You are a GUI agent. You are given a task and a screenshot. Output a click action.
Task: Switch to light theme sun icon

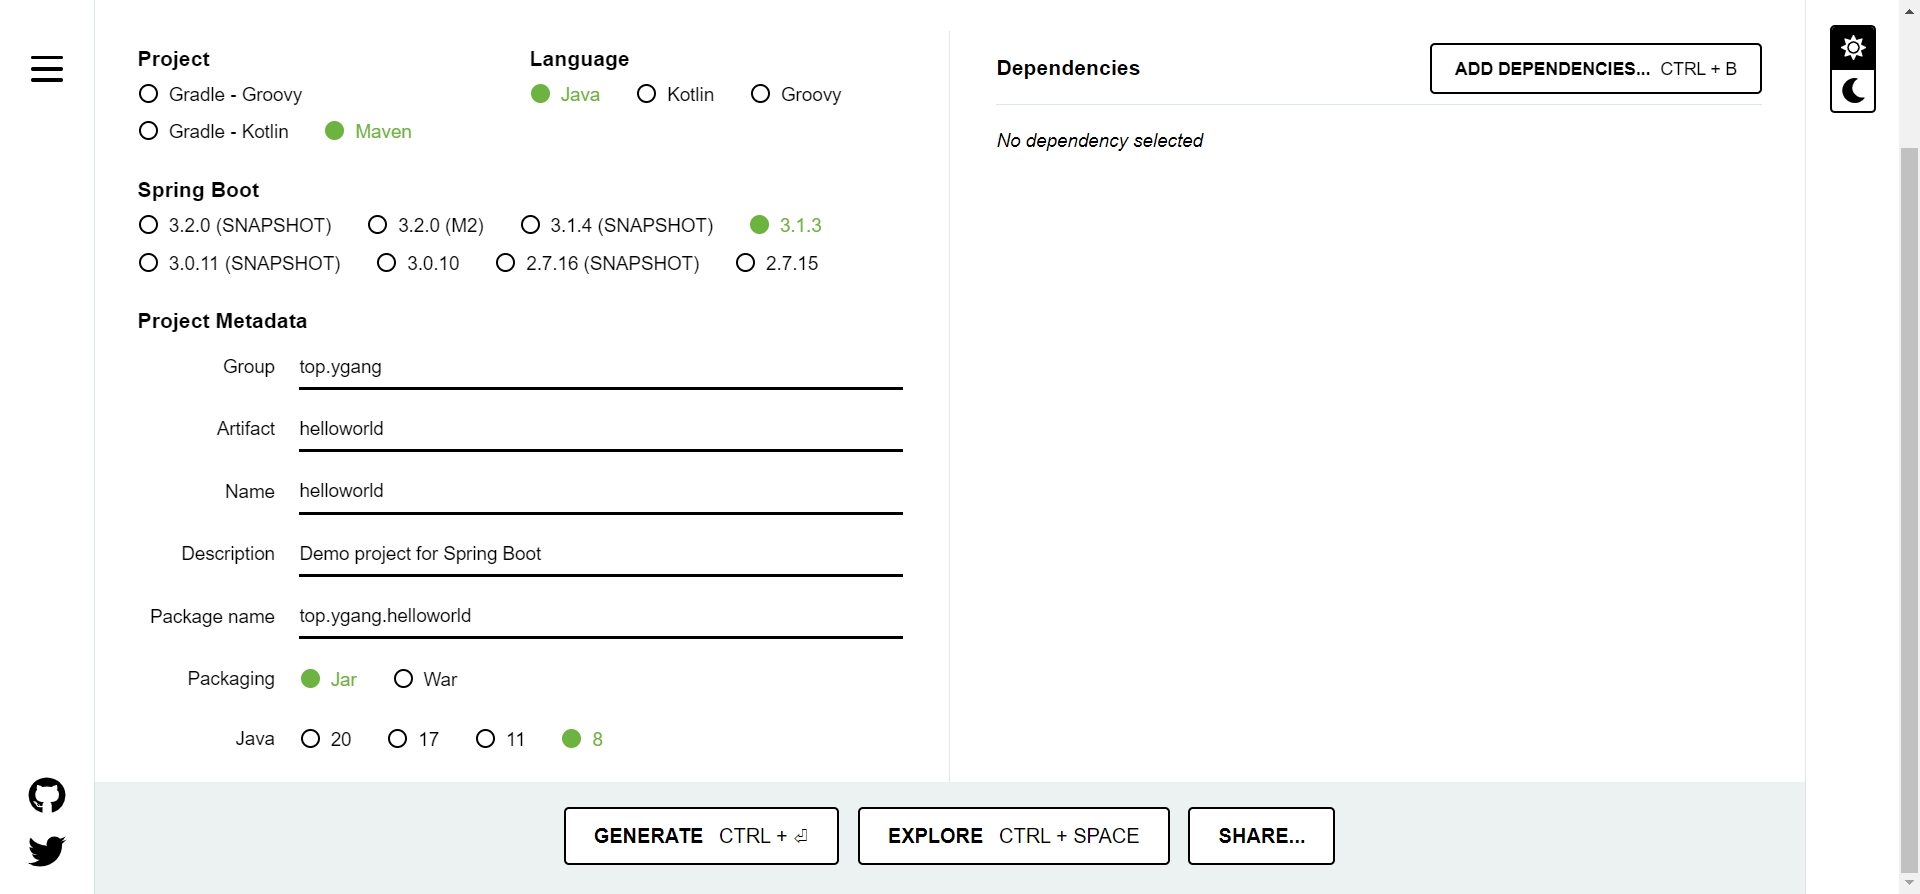(1852, 47)
